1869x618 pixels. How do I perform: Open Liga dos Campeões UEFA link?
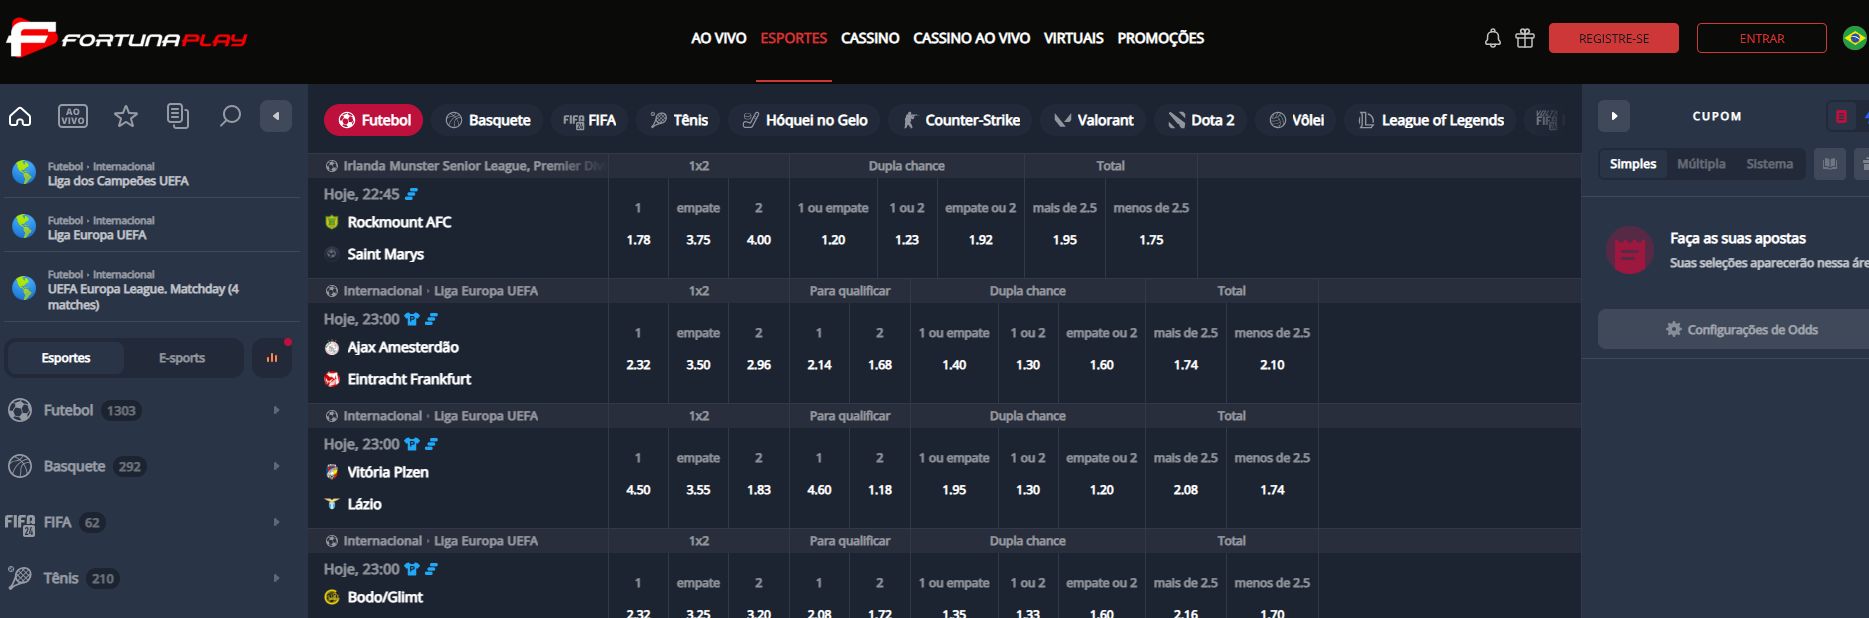click(x=118, y=181)
